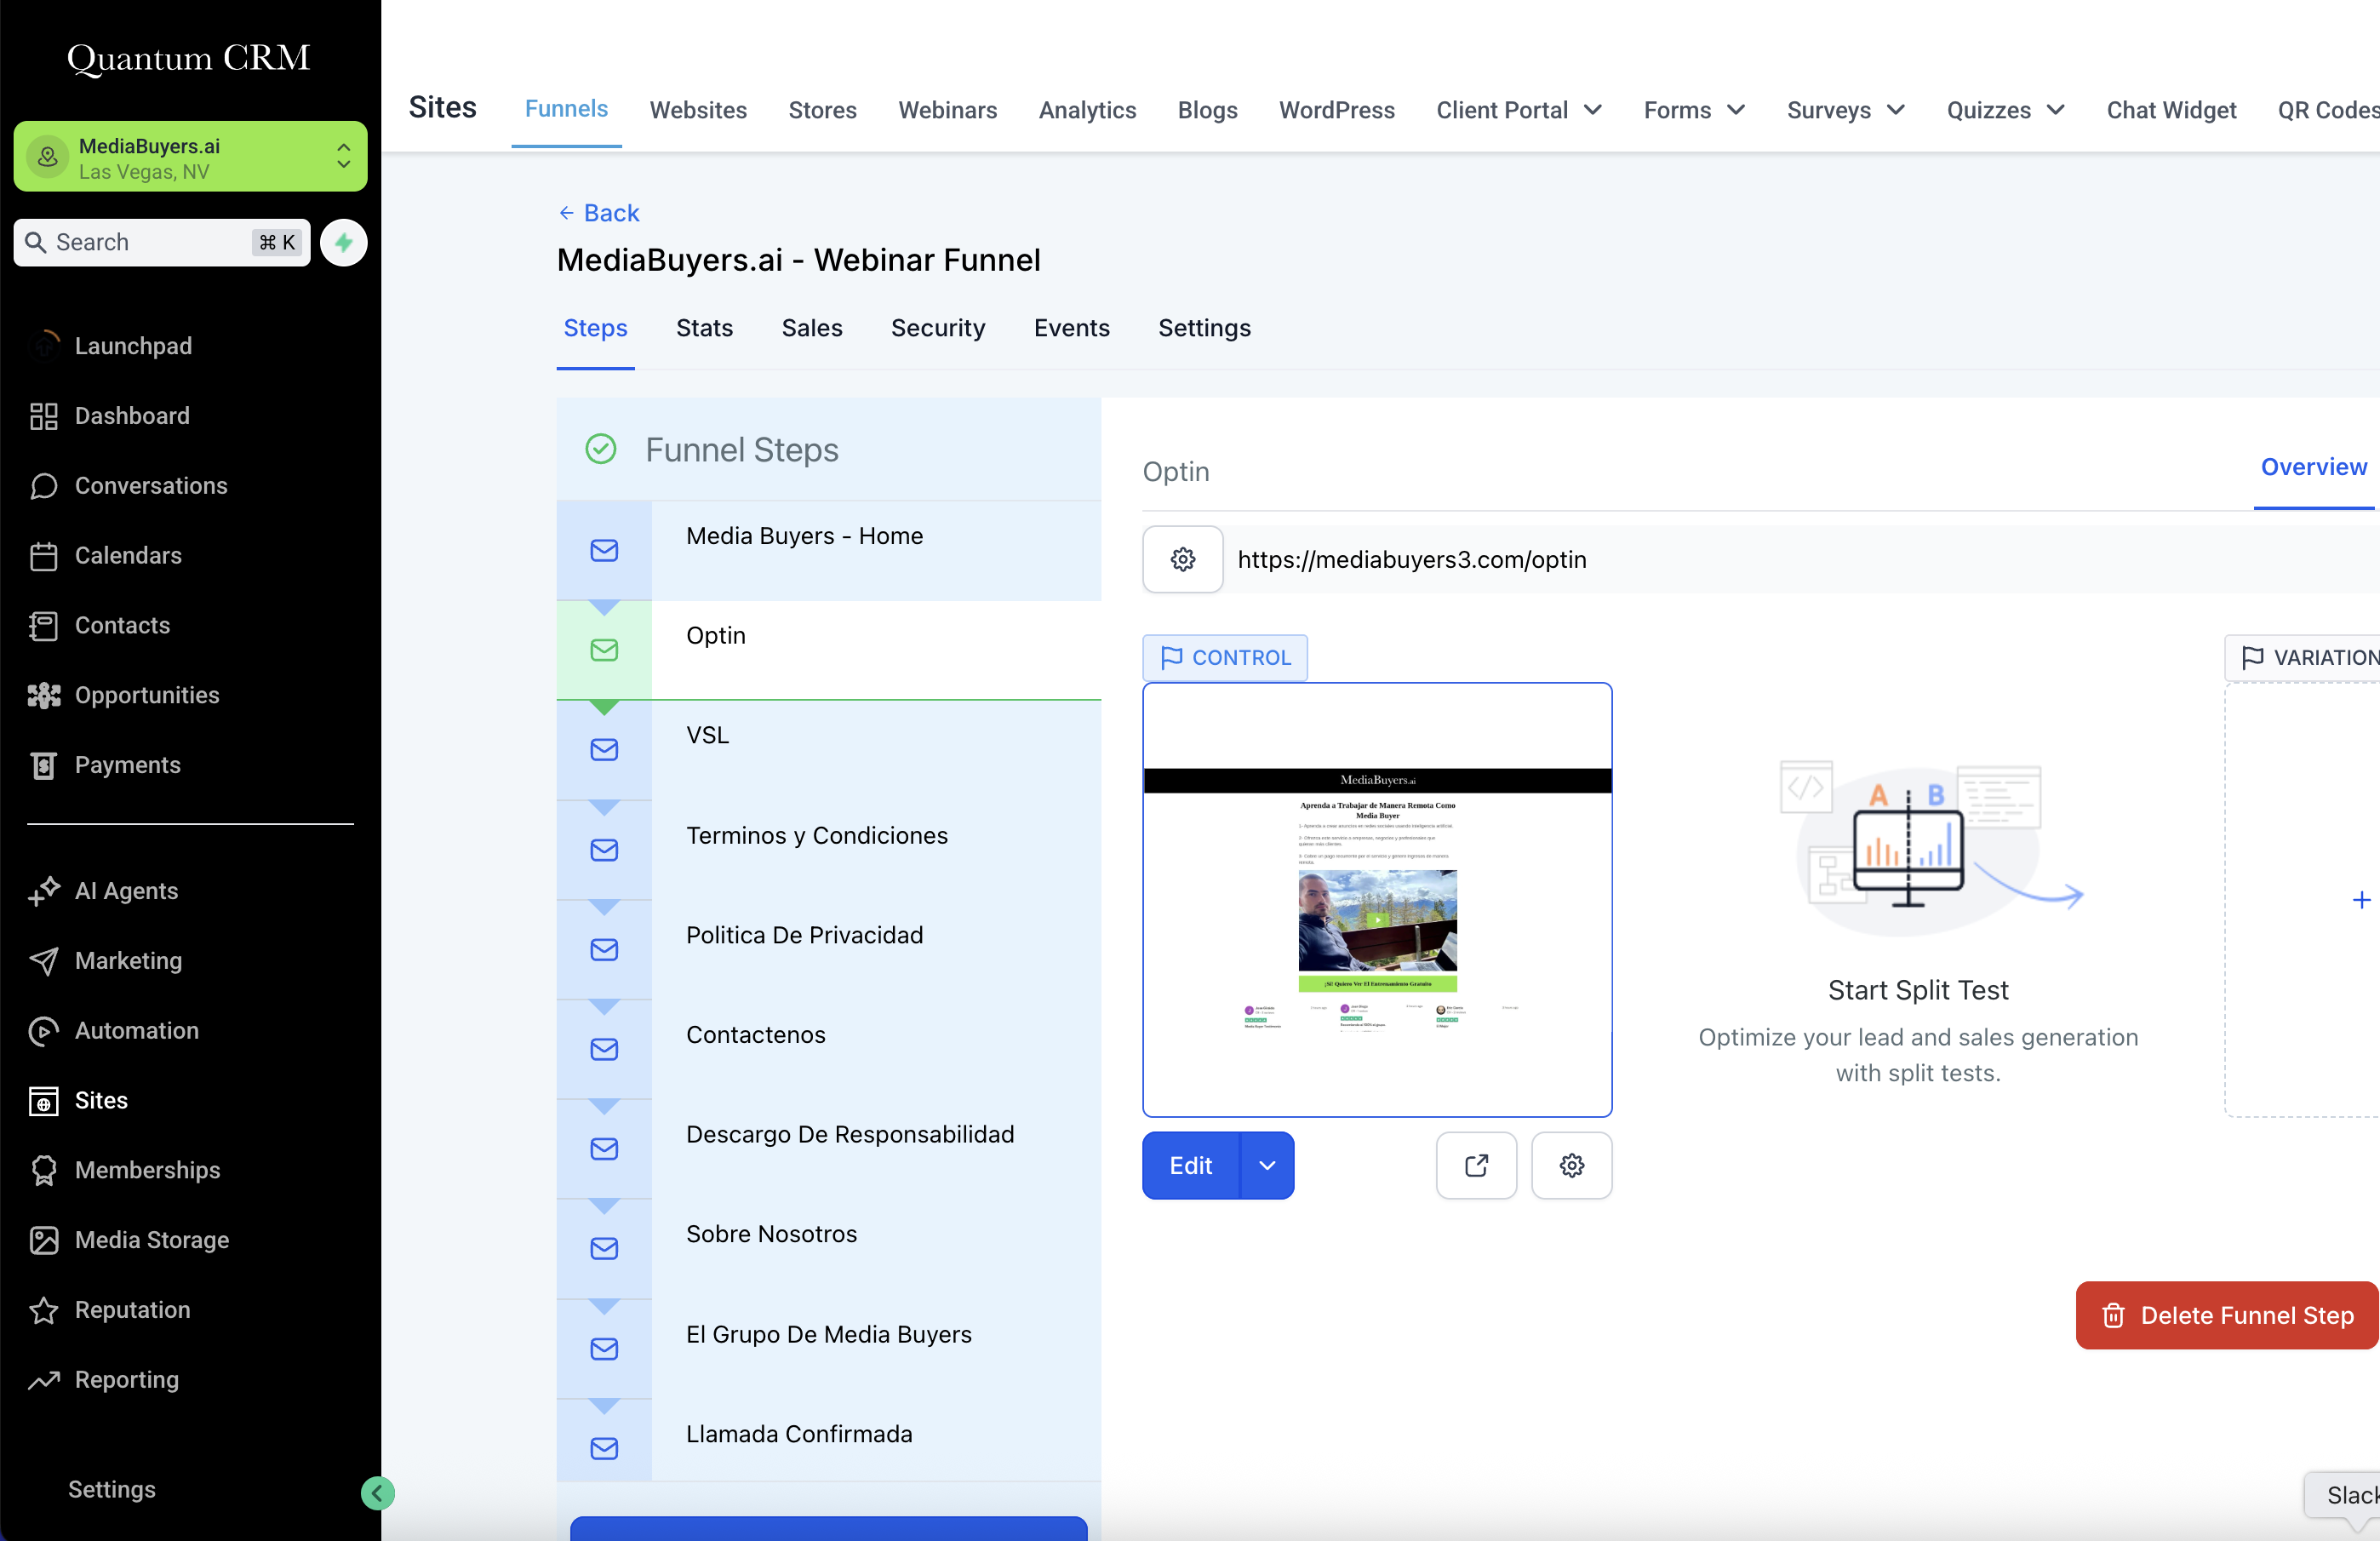Go to AI Agents sidebar item
This screenshot has height=1541, width=2380.
click(126, 890)
